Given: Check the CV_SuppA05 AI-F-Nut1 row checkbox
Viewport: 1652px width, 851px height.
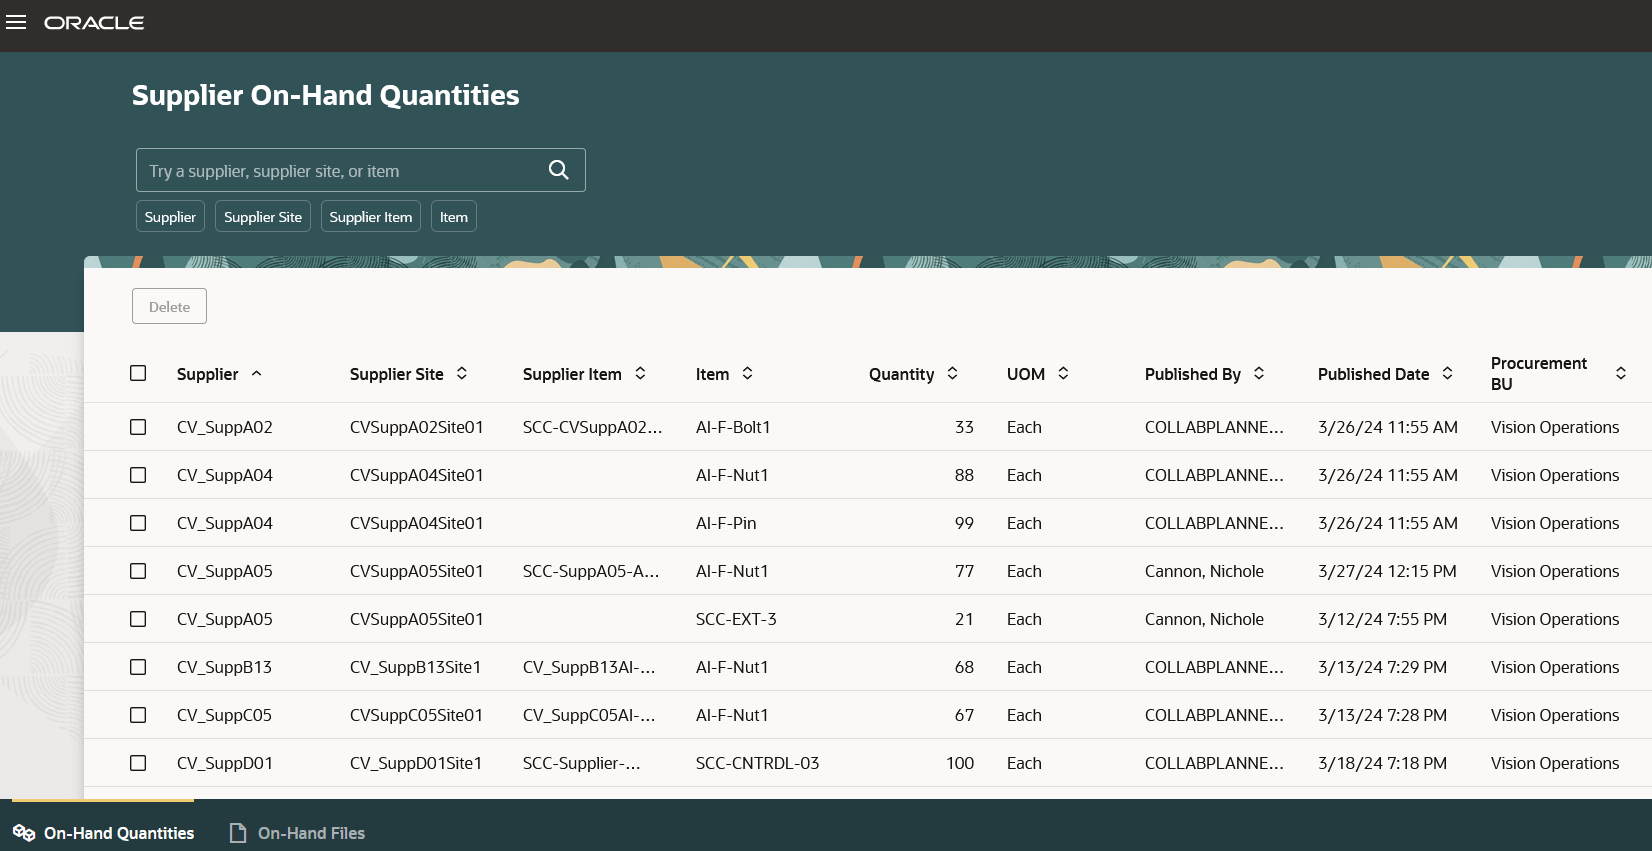Looking at the screenshot, I should pos(138,571).
